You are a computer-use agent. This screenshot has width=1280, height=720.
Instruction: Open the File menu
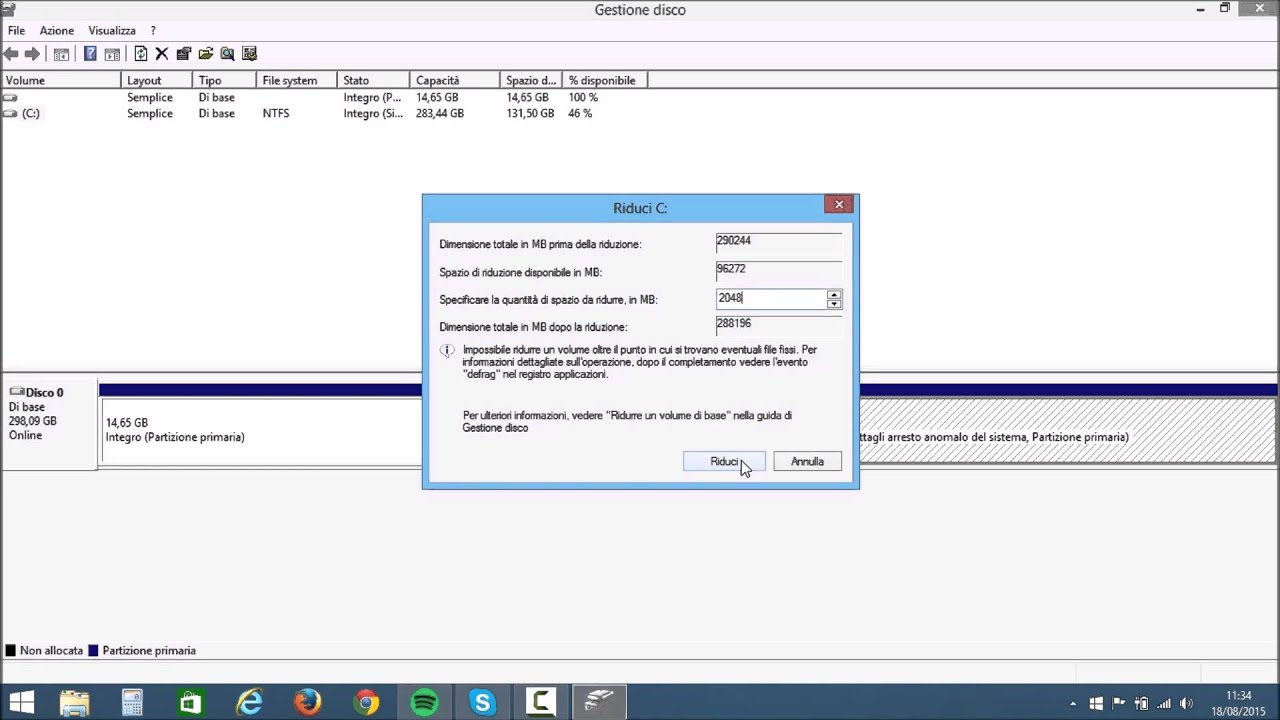click(16, 31)
